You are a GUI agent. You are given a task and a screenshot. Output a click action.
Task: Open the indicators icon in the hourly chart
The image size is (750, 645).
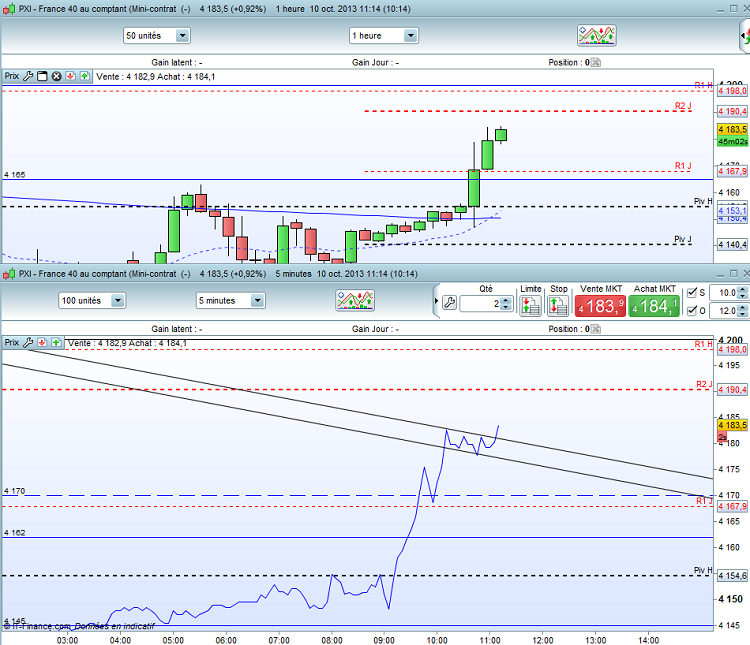point(596,35)
